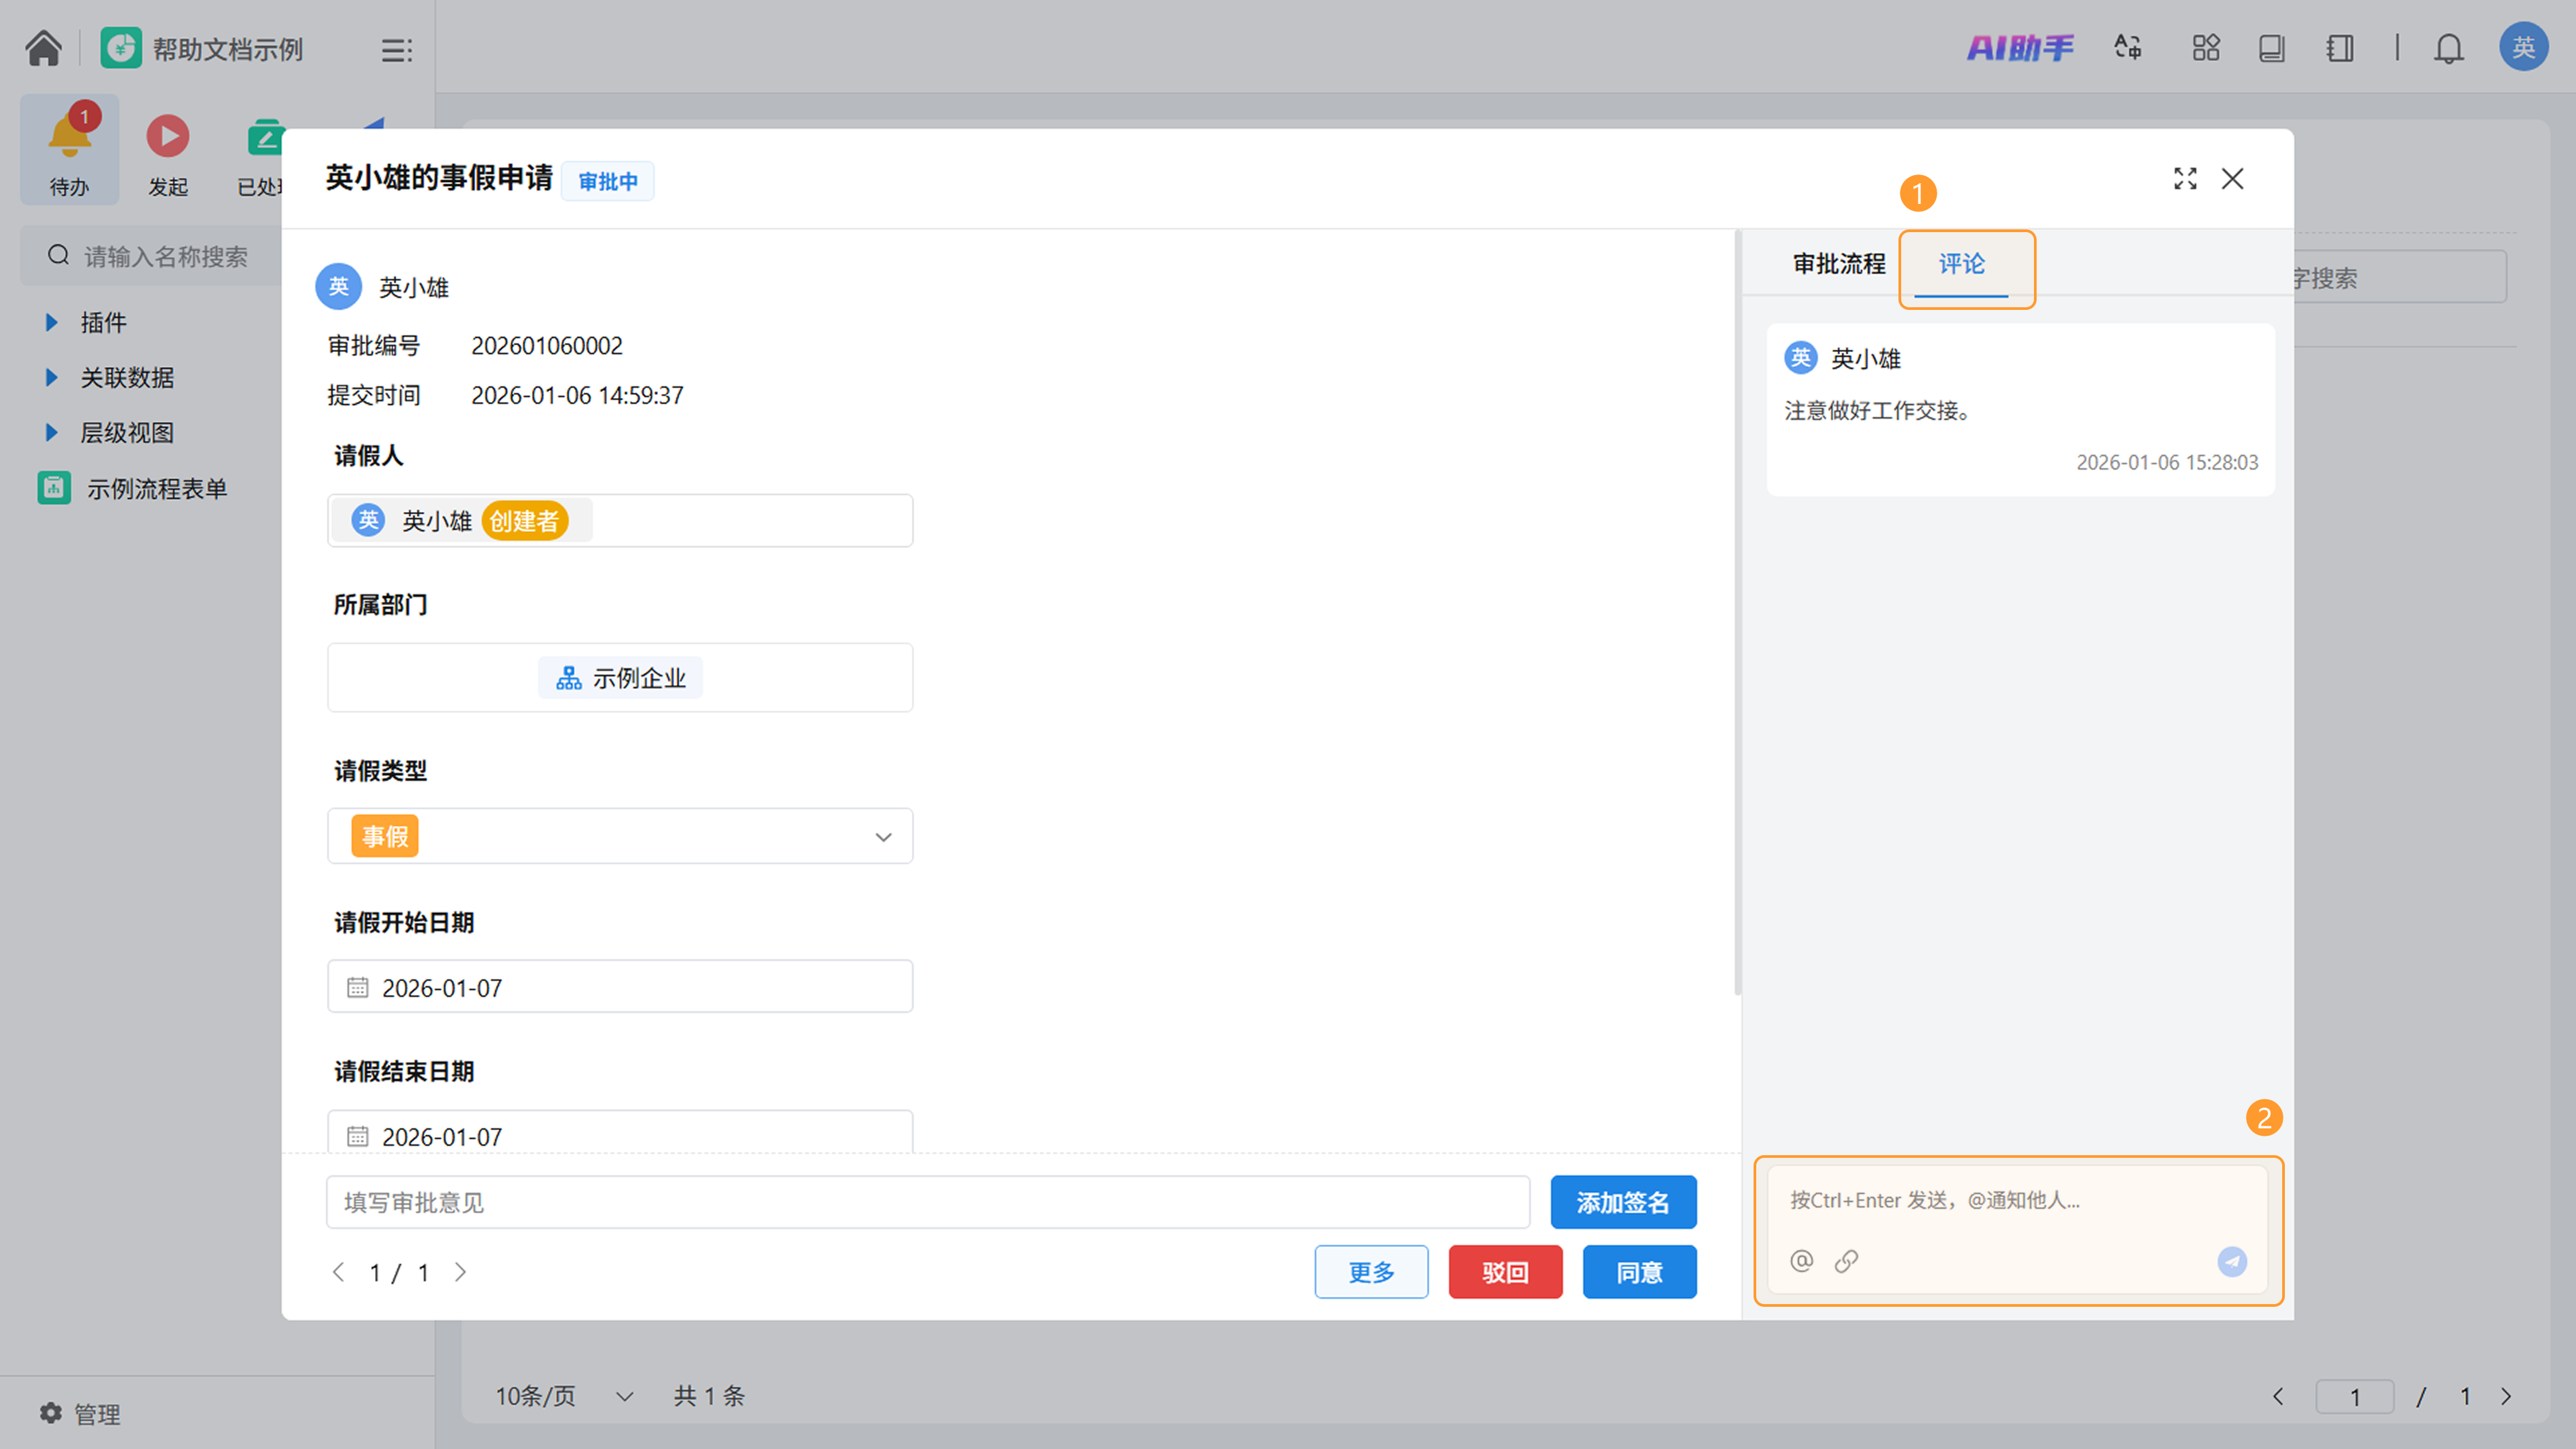Go to the home icon
Image resolution: width=2576 pixels, height=1449 pixels.
point(43,48)
